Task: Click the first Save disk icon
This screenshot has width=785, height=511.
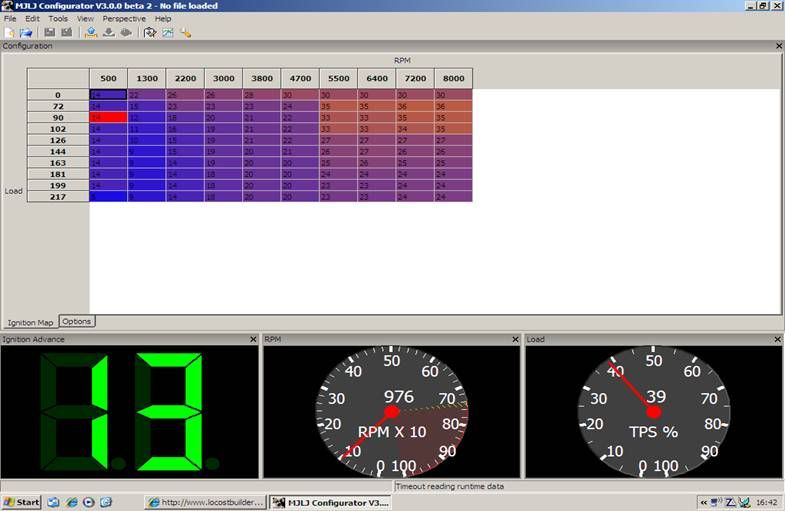Action: click(x=50, y=32)
